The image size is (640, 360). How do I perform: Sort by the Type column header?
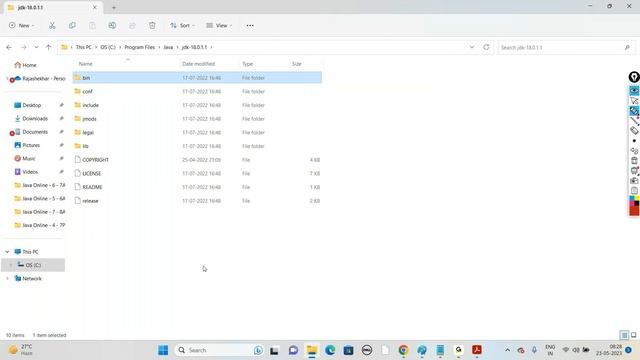point(247,64)
